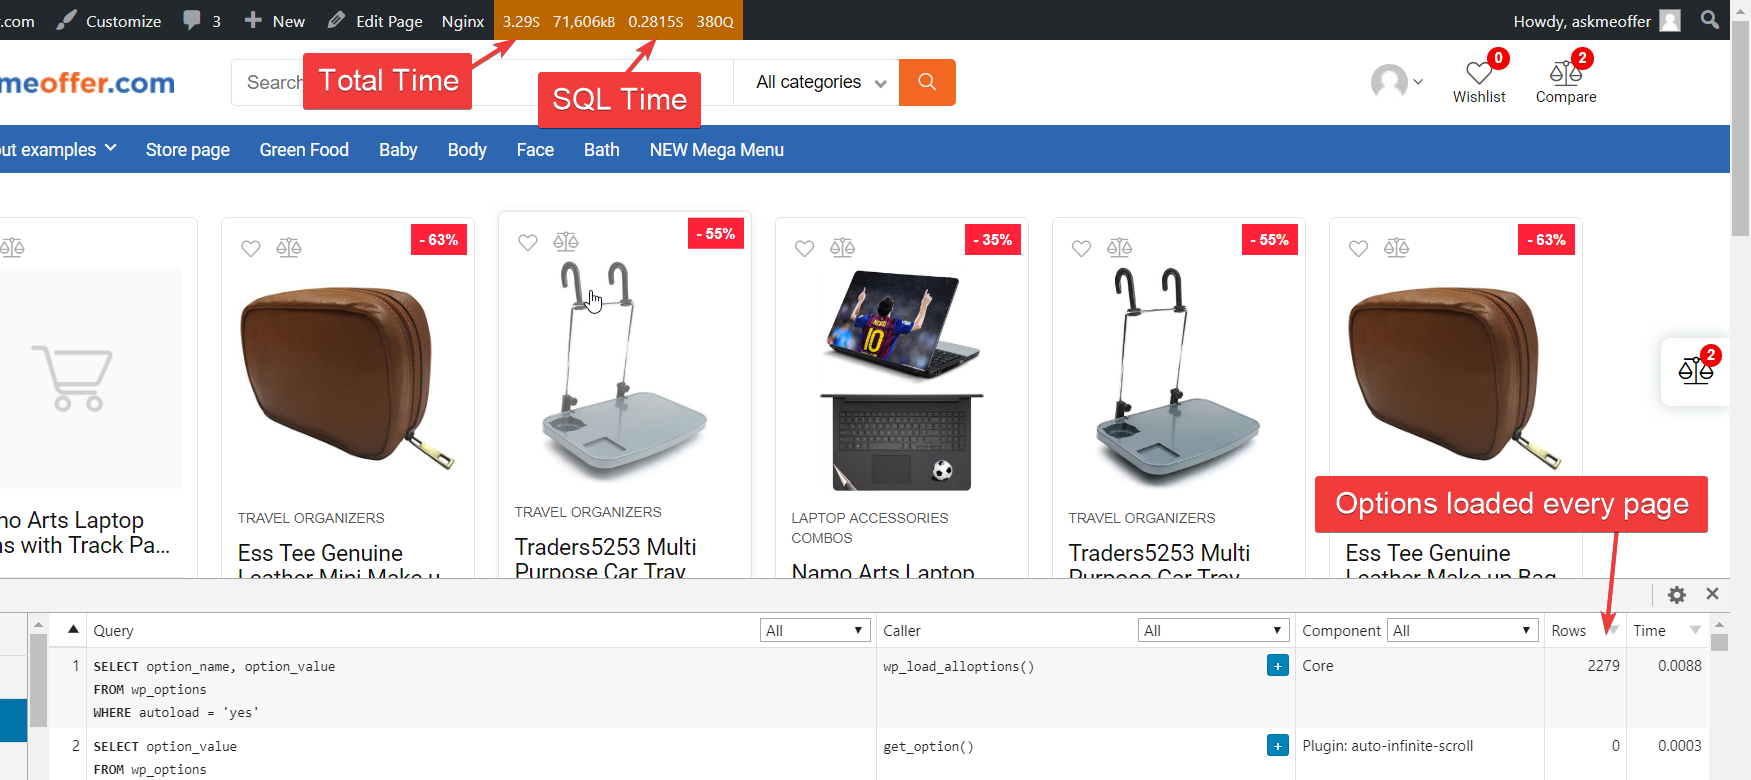This screenshot has height=780, width=1751.
Task: Open the Query type filter dropdown
Action: [x=814, y=630]
